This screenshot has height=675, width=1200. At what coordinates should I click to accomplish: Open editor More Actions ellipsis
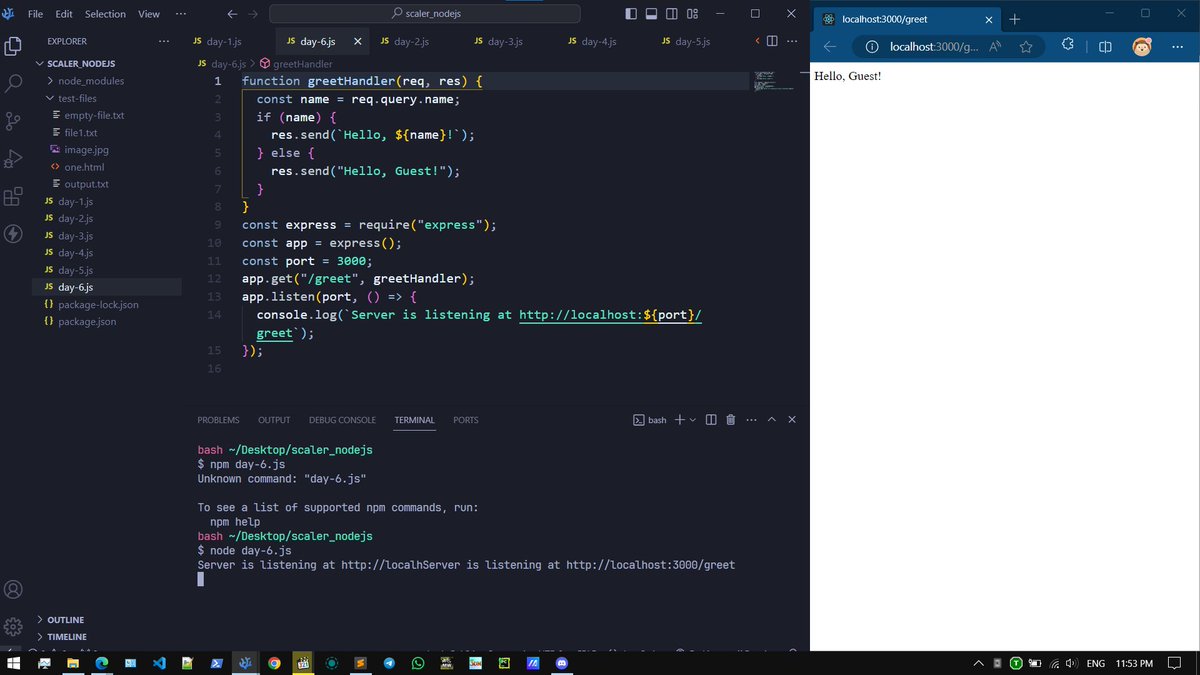[791, 41]
